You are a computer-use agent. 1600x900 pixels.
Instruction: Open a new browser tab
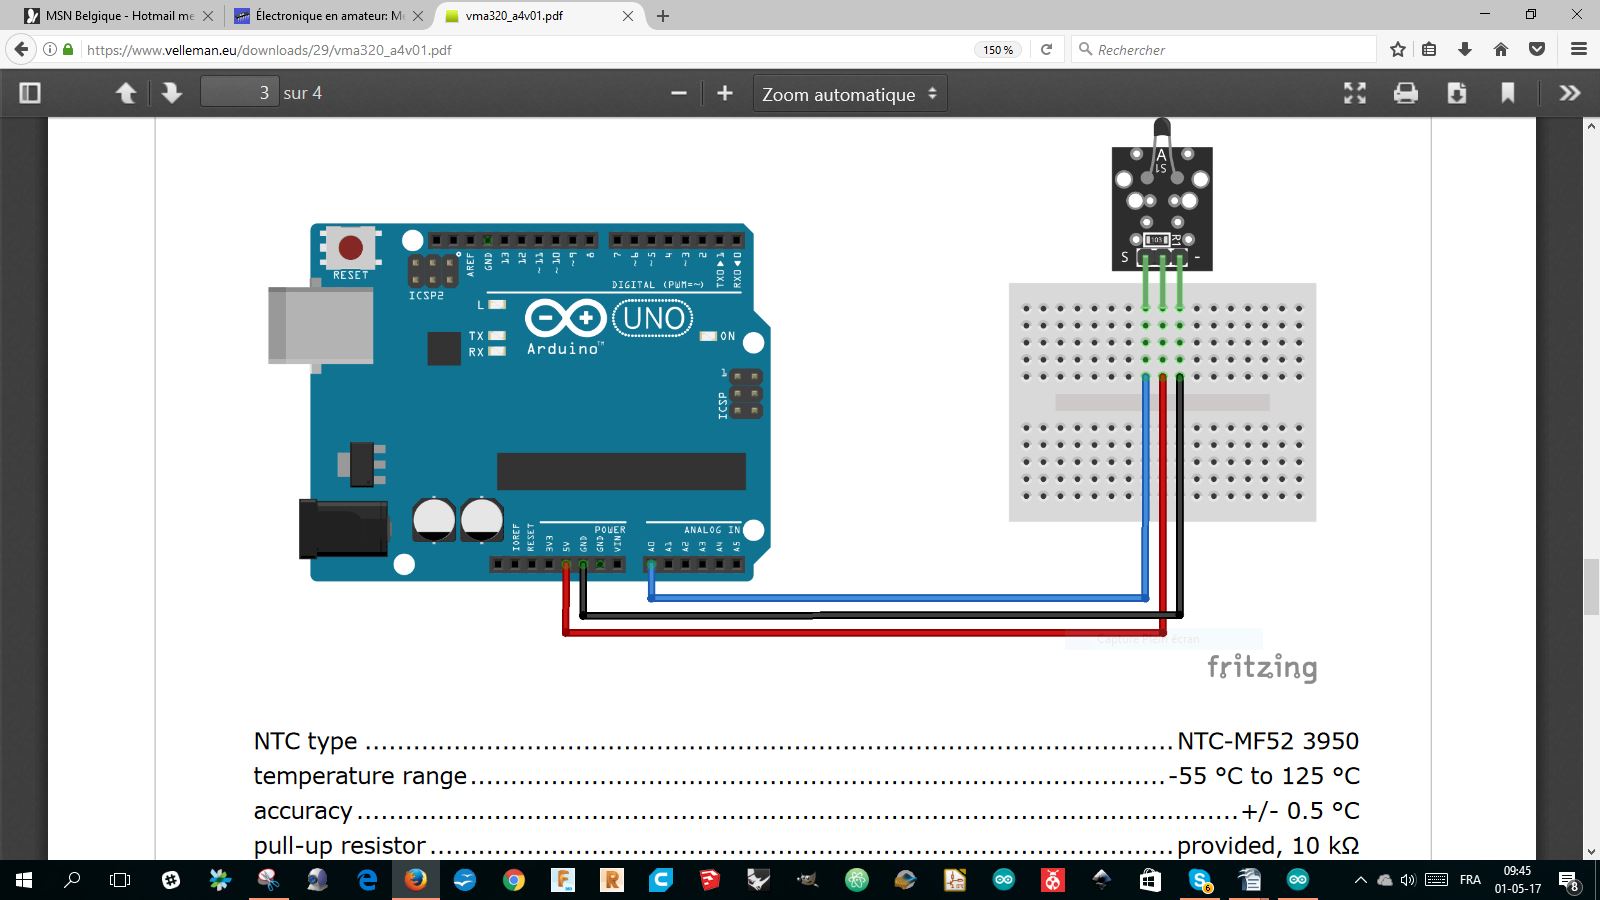tap(663, 16)
